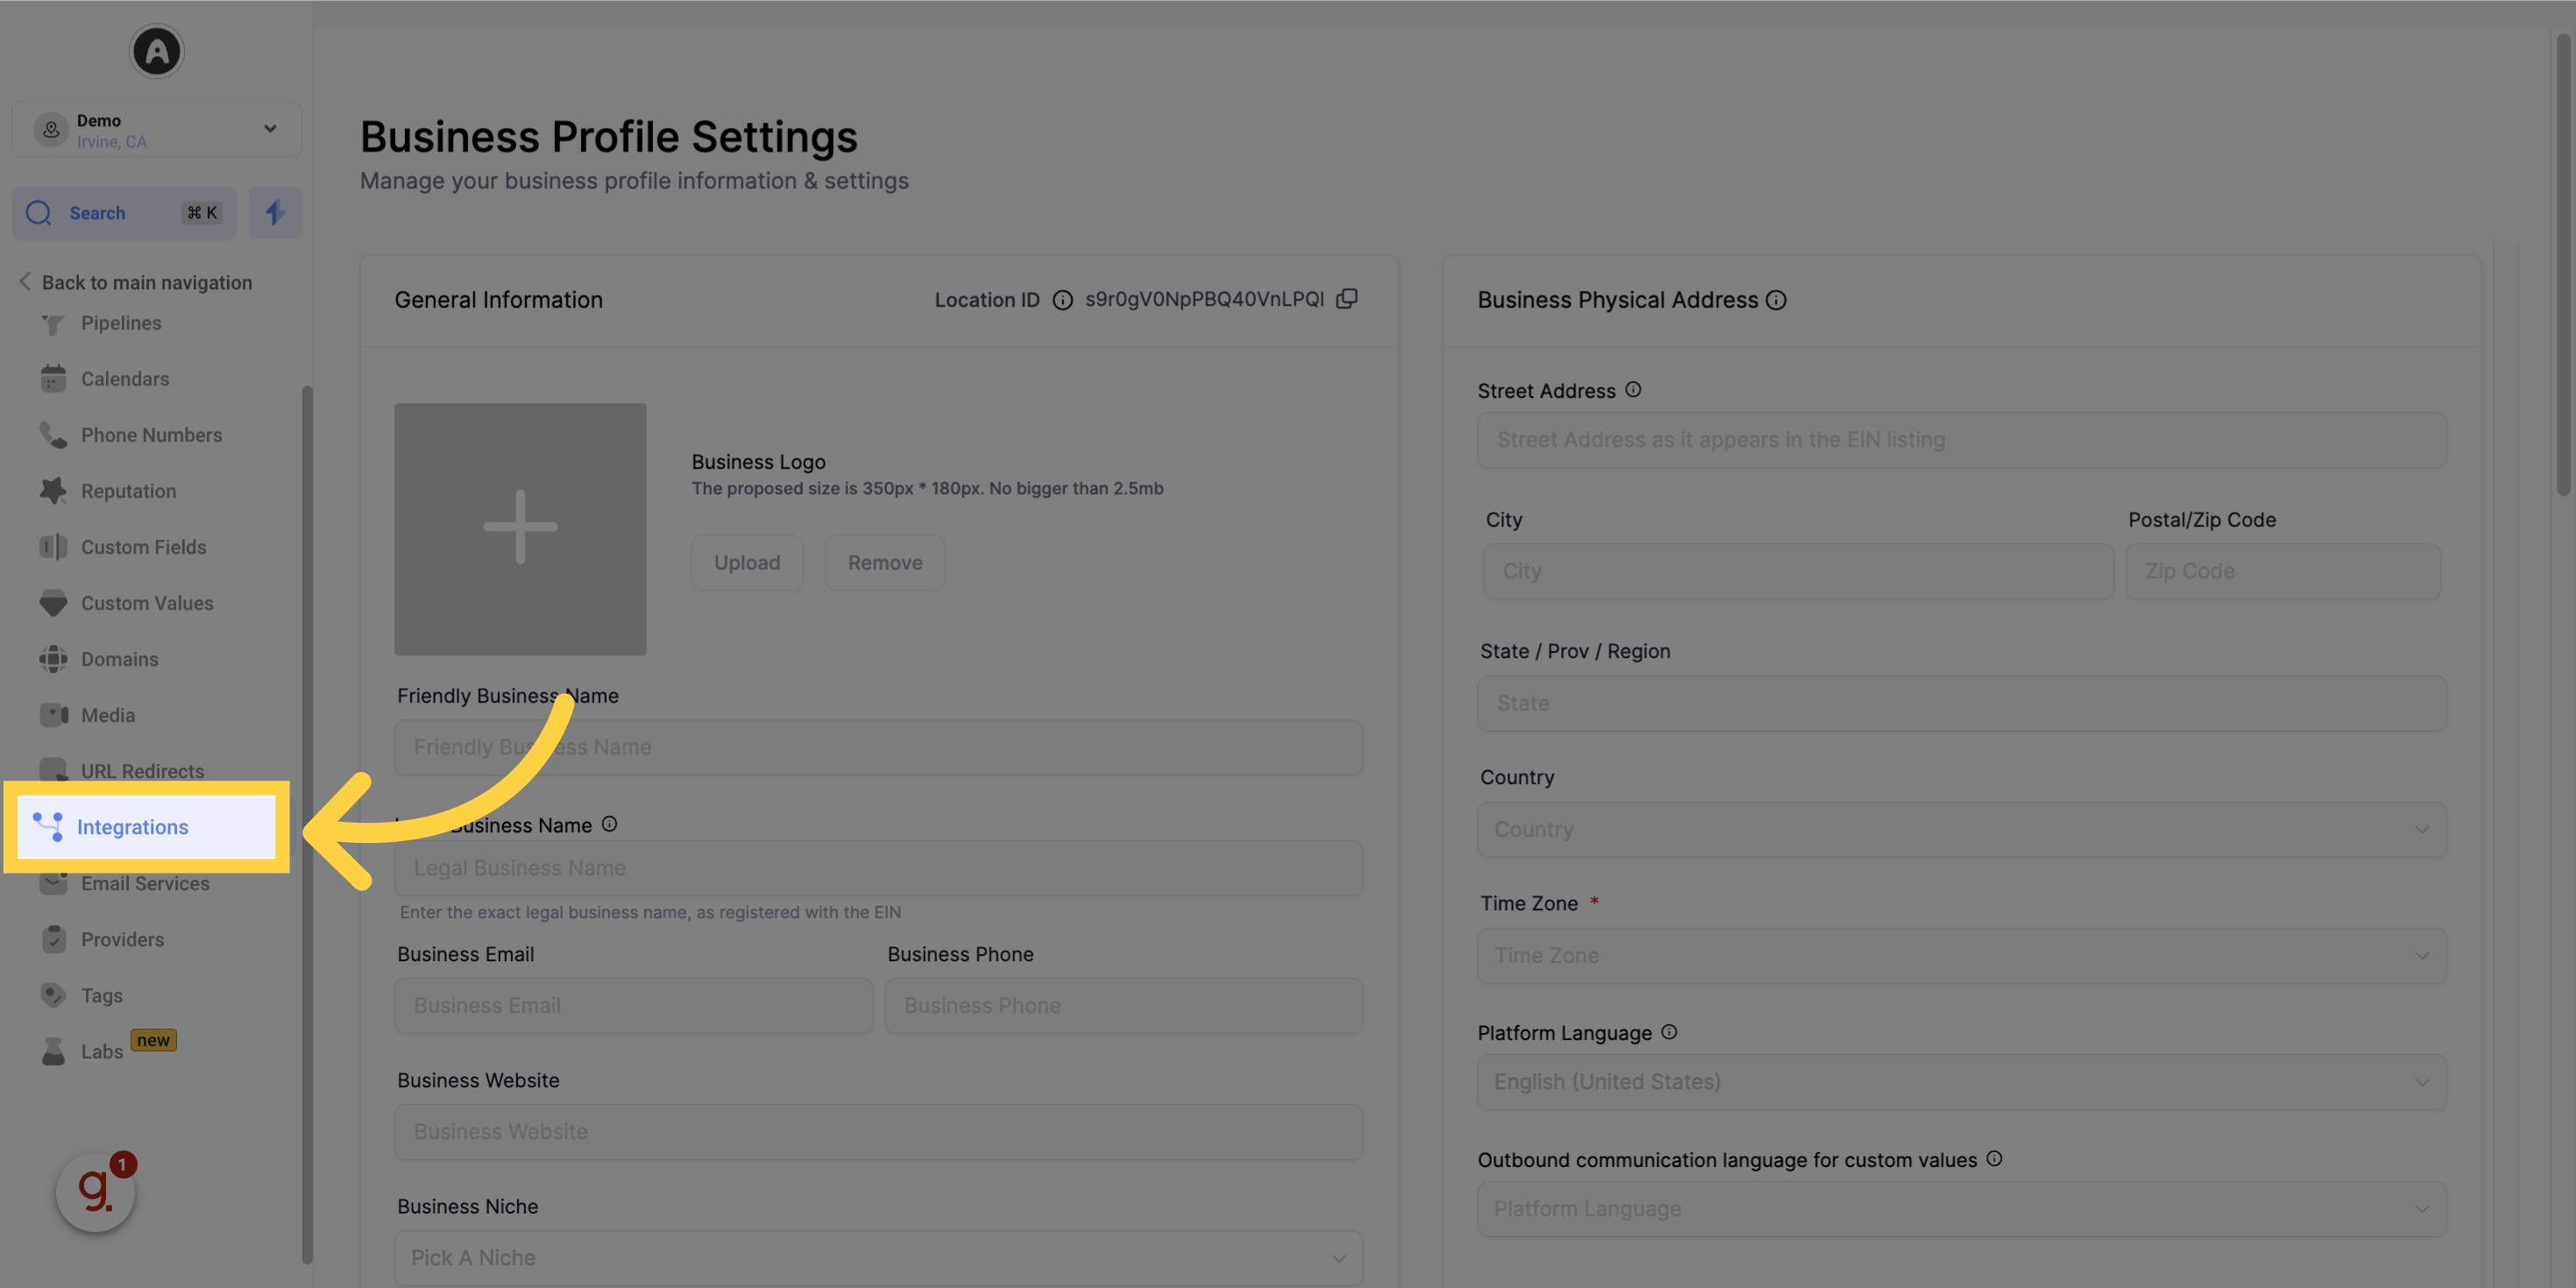2576x1288 pixels.
Task: Click the Tags icon in sidebar
Action: [x=53, y=995]
